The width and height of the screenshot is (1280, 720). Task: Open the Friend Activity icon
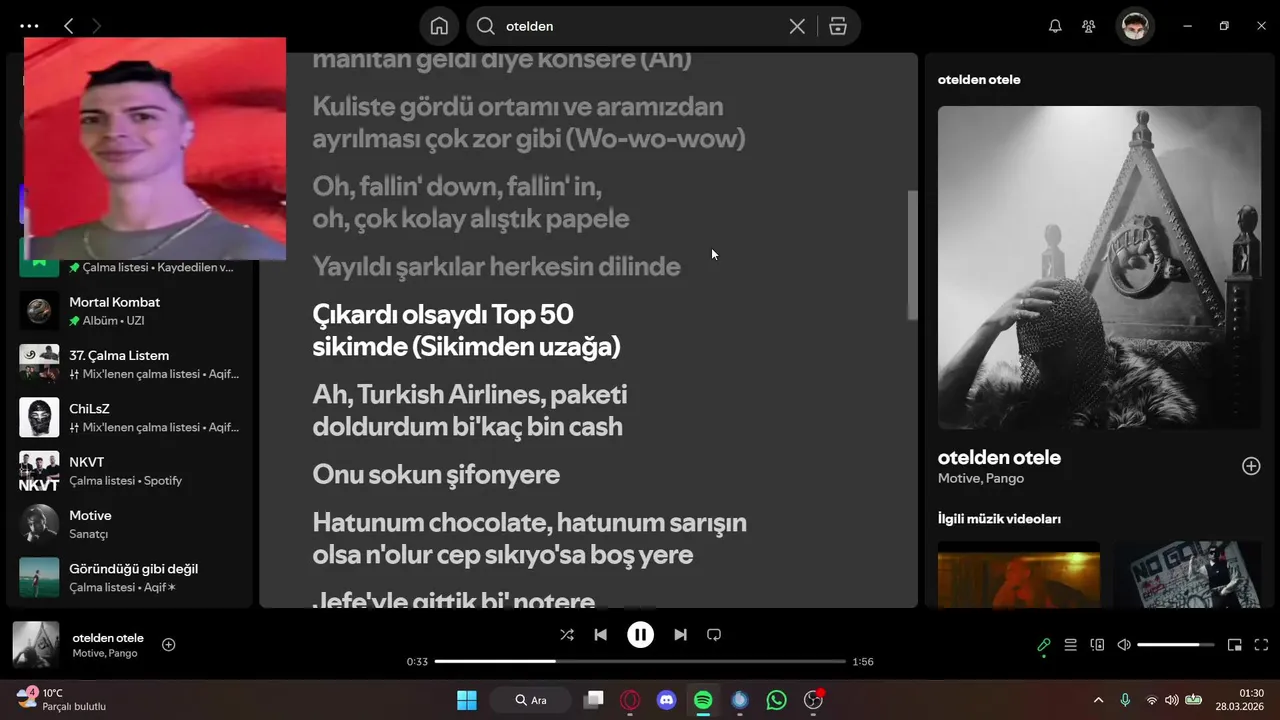[x=1089, y=26]
